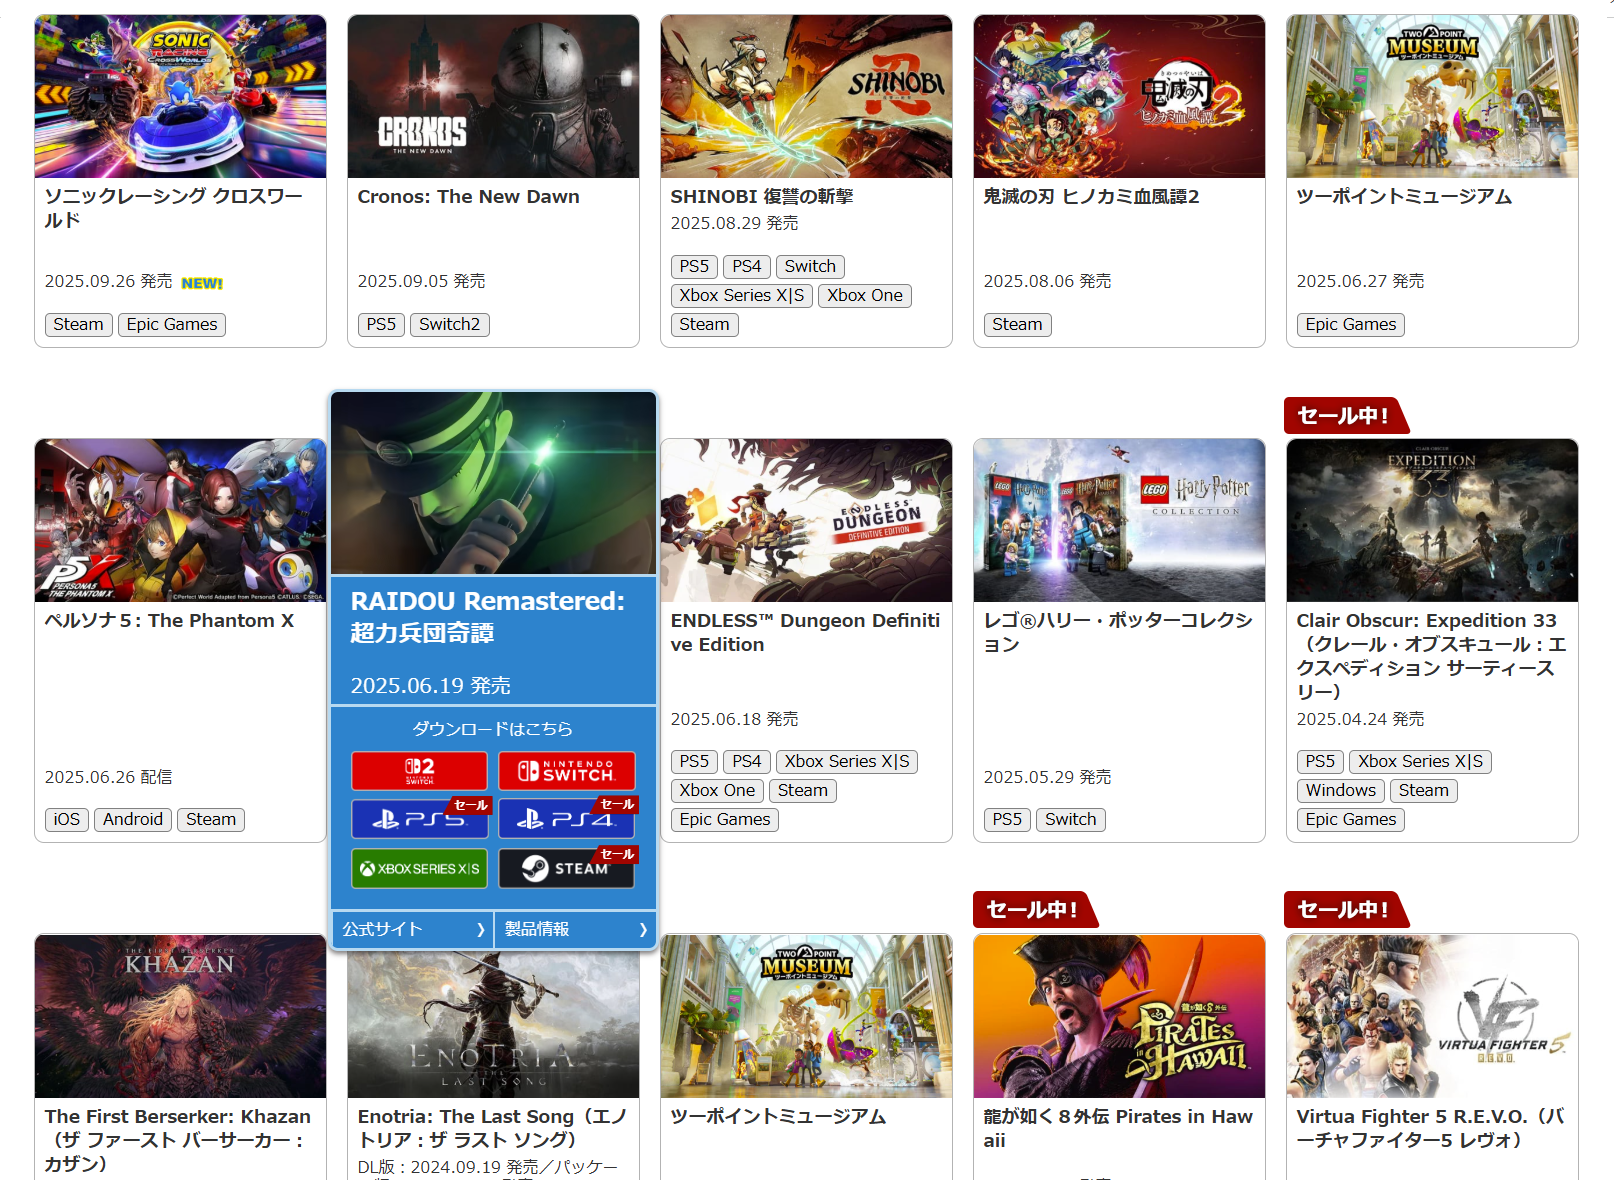Click Xbox One tag under SHINOBI

click(864, 295)
